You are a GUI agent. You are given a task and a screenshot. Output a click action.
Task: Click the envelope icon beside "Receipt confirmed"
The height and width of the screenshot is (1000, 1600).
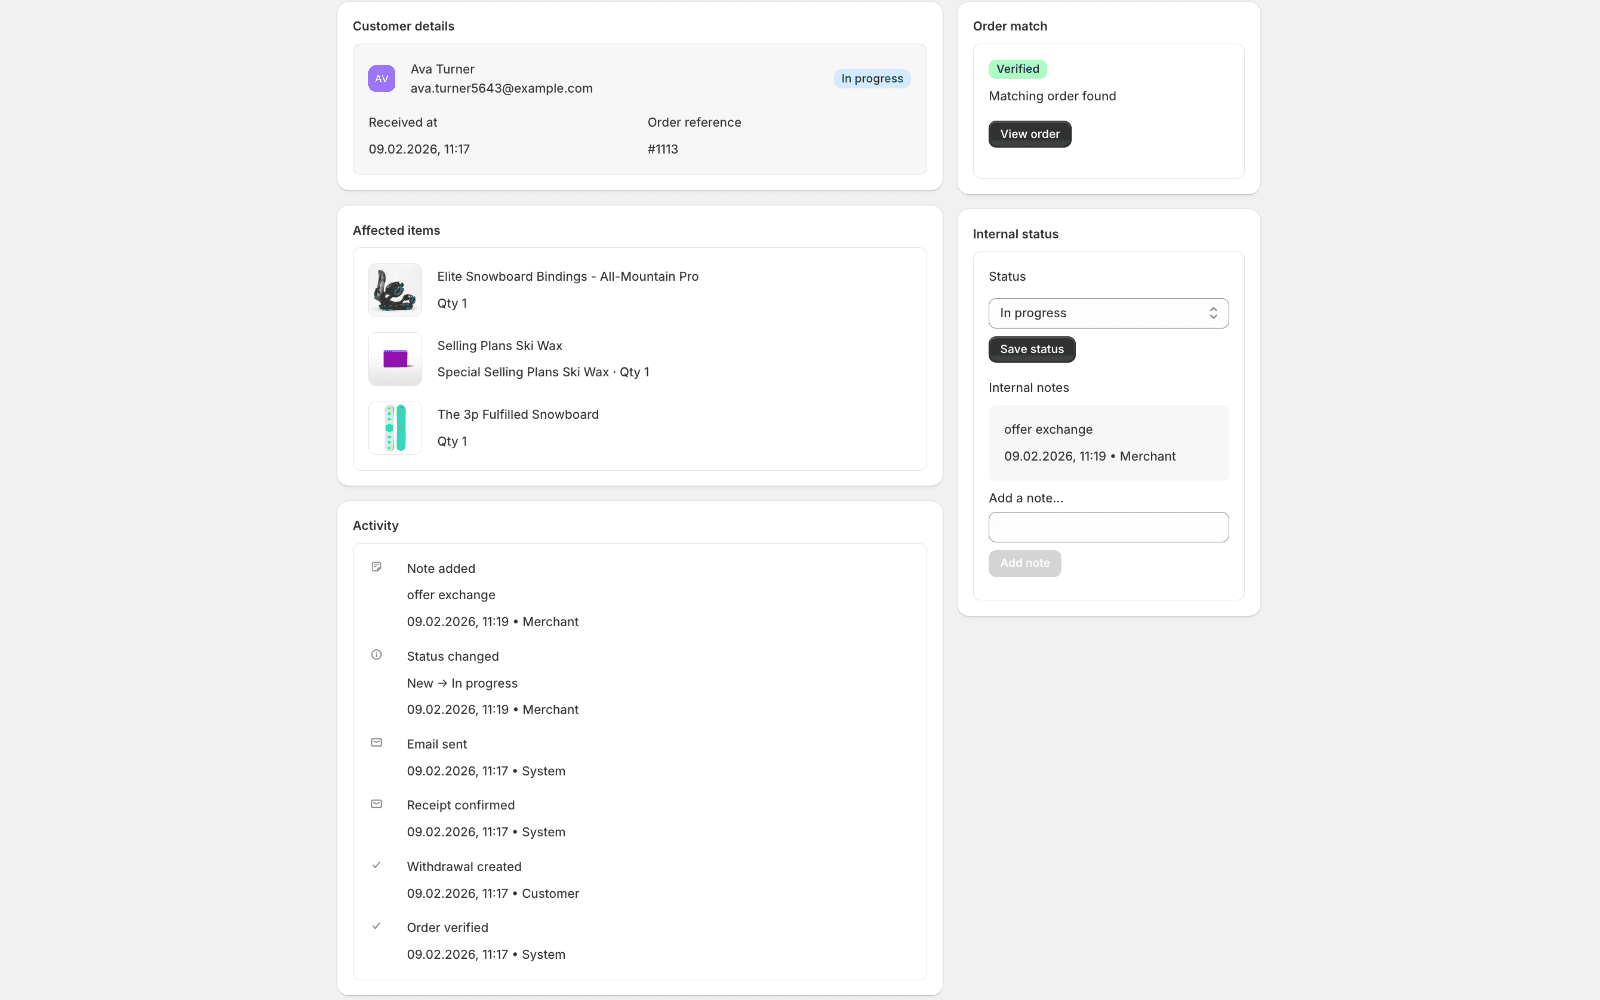click(376, 803)
